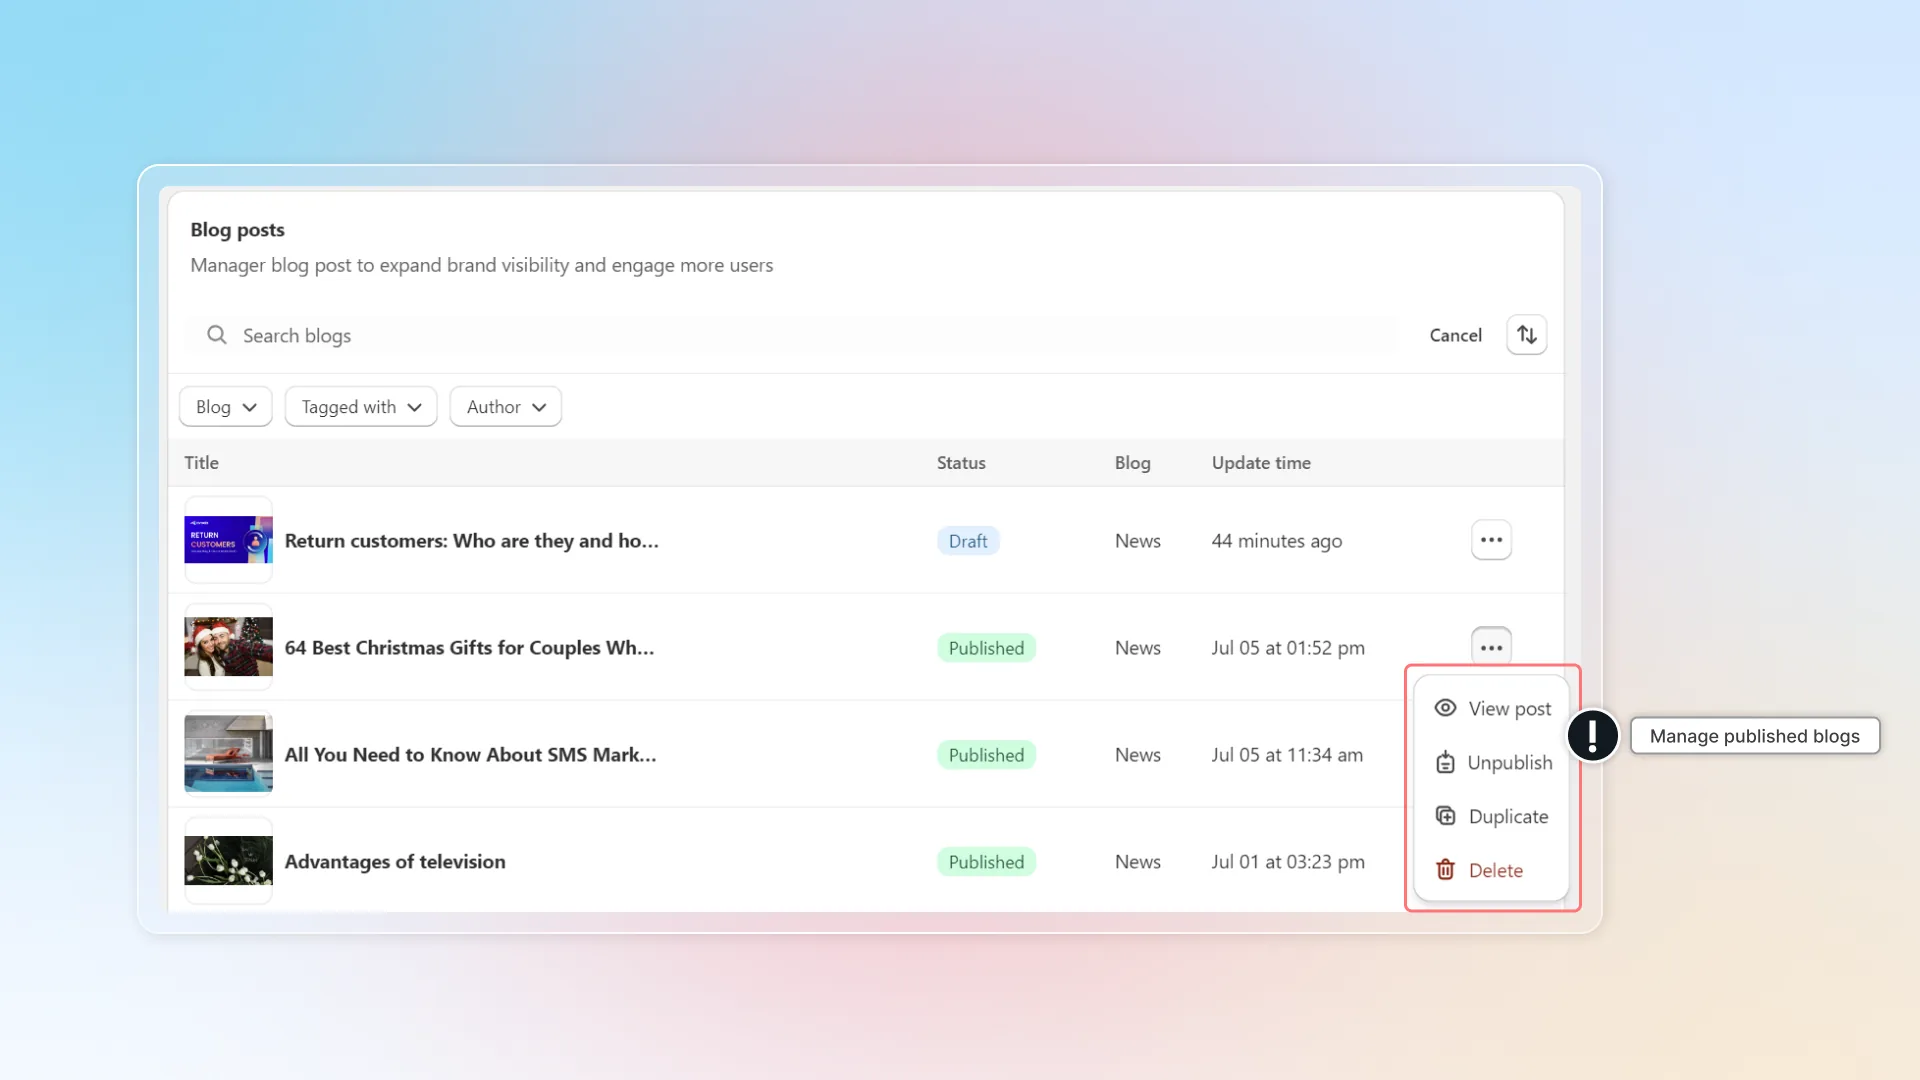Image resolution: width=1920 pixels, height=1080 pixels.
Task: Open the Christmas Gifts post thumbnail
Action: (x=228, y=647)
